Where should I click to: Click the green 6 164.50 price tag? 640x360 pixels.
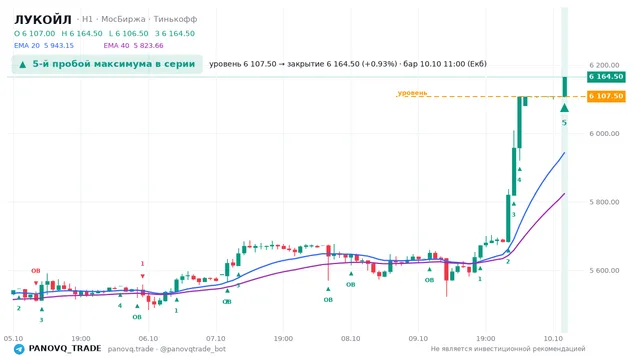[606, 77]
